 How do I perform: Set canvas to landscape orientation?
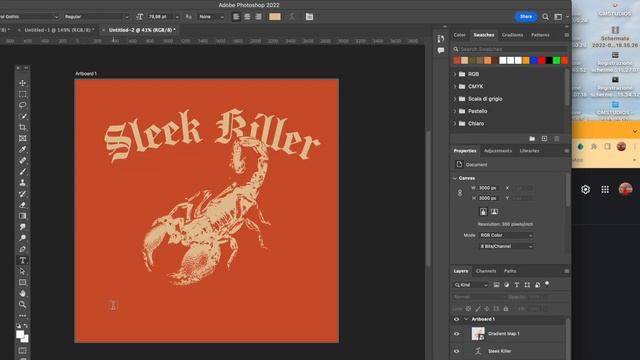click(x=494, y=211)
